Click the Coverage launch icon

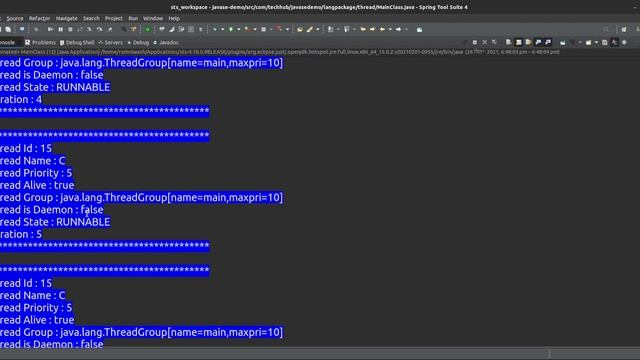tap(247, 29)
